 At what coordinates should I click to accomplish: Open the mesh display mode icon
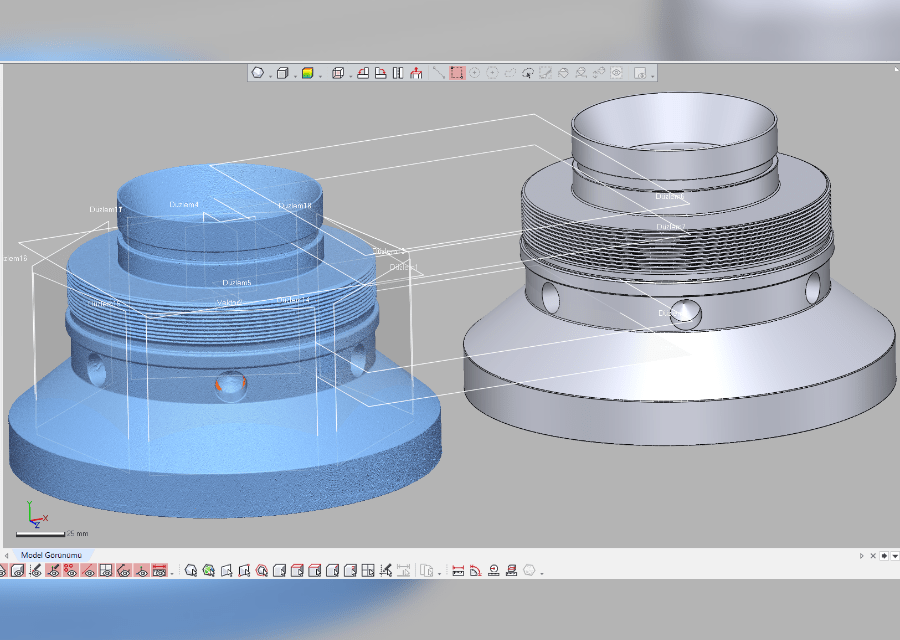(258, 73)
